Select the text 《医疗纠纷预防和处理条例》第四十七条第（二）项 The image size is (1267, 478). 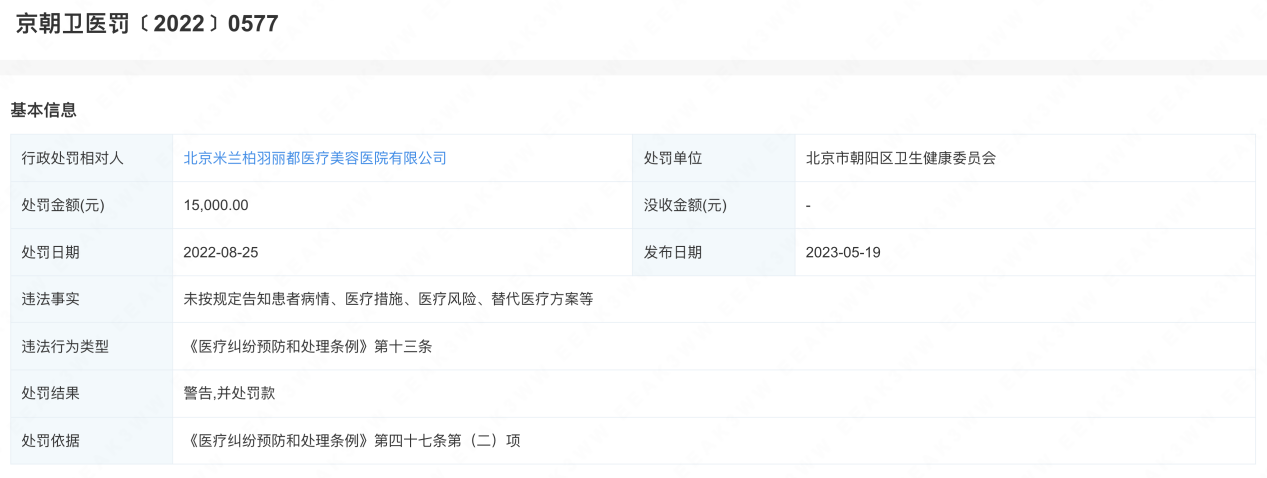[352, 440]
